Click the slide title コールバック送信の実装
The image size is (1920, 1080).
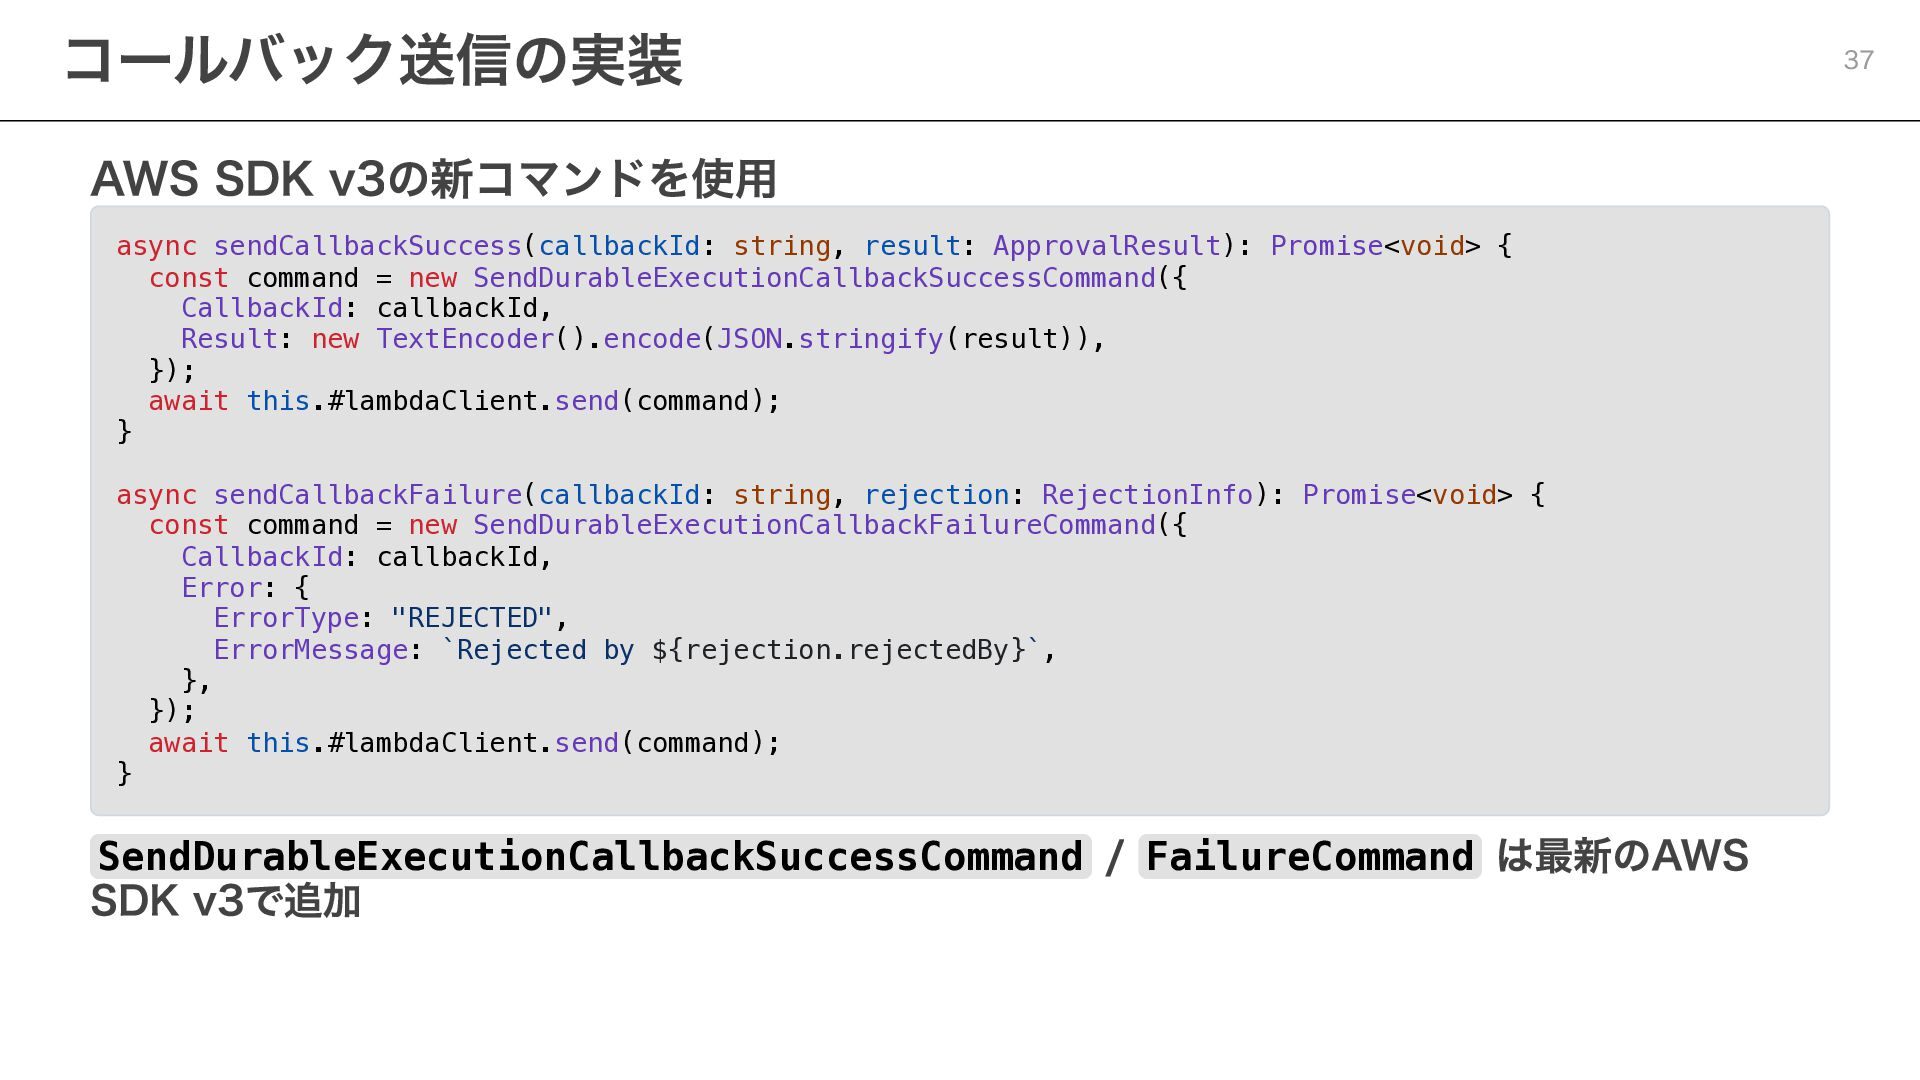click(x=372, y=60)
